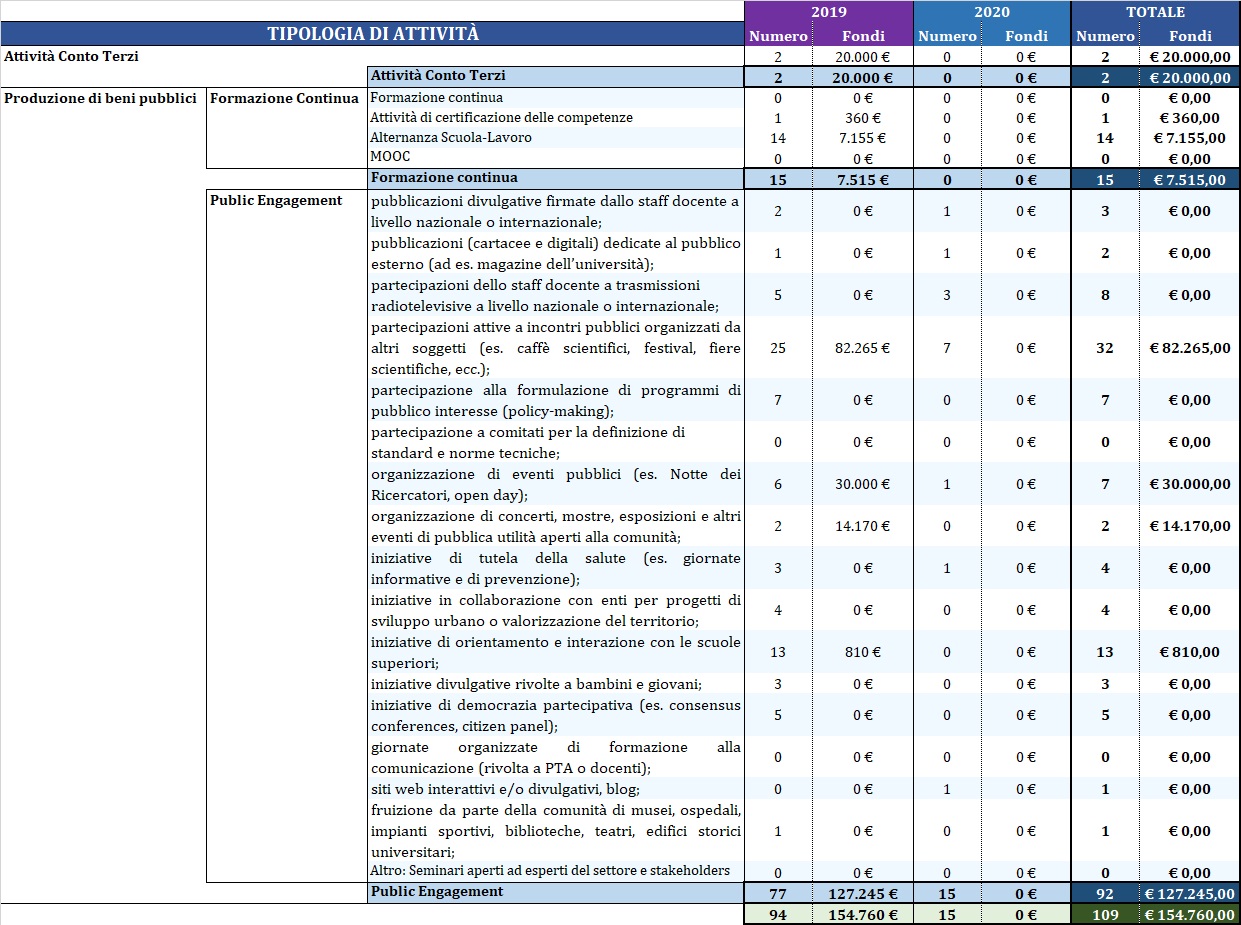Viewport: 1241px width, 925px height.
Task: Select the siti web interattivi, blog row
Action: pyautogui.click(x=555, y=789)
